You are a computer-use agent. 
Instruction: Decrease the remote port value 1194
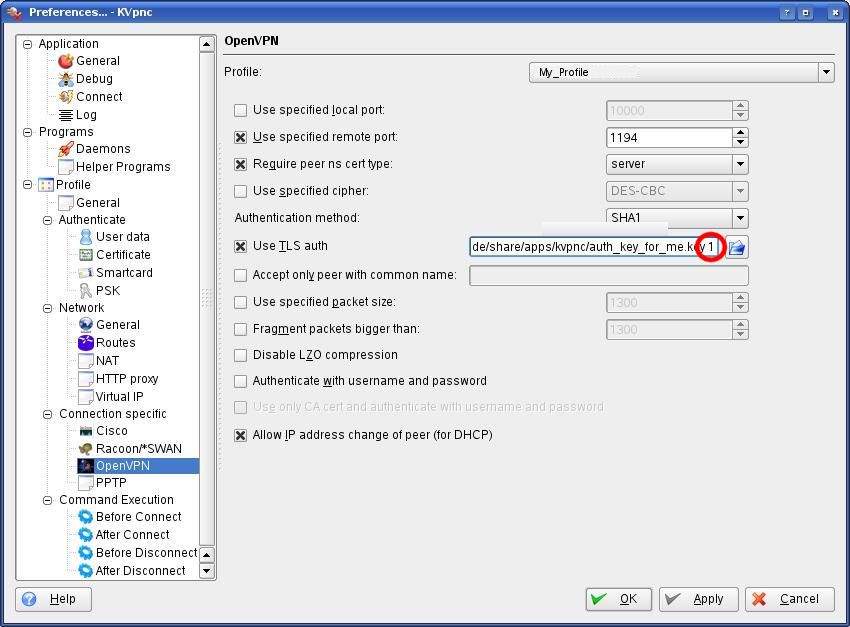[x=740, y=142]
